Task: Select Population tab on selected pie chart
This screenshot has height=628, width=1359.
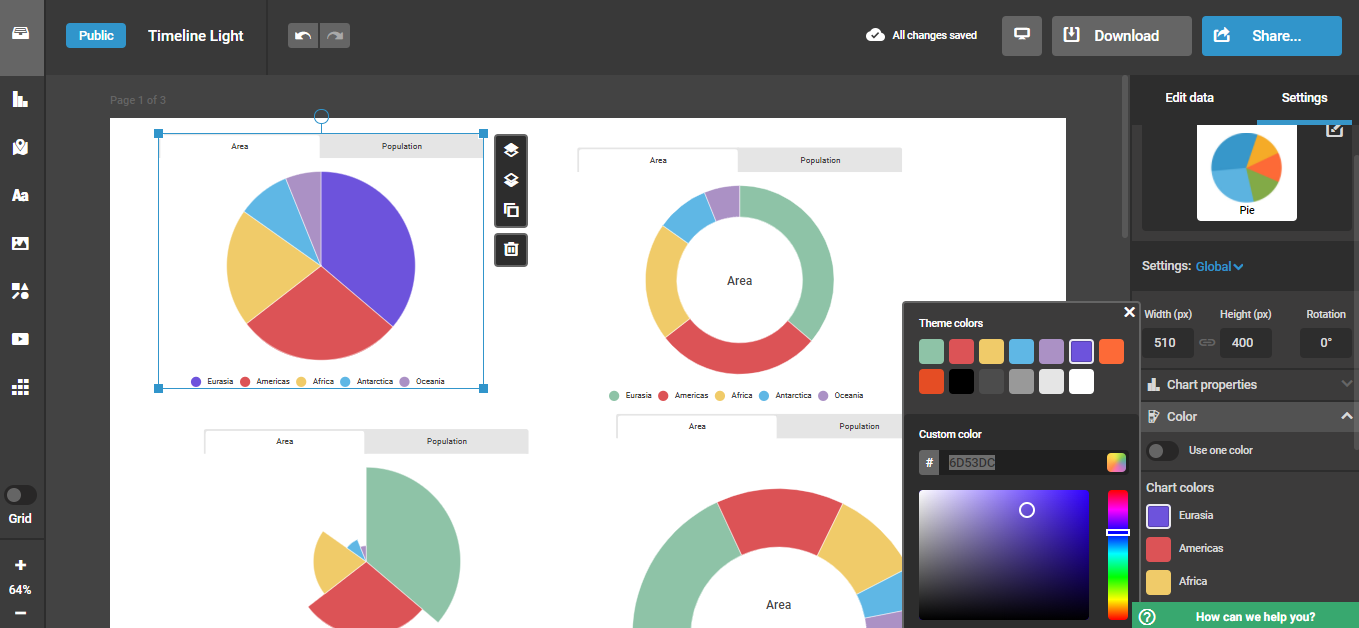Action: point(402,146)
